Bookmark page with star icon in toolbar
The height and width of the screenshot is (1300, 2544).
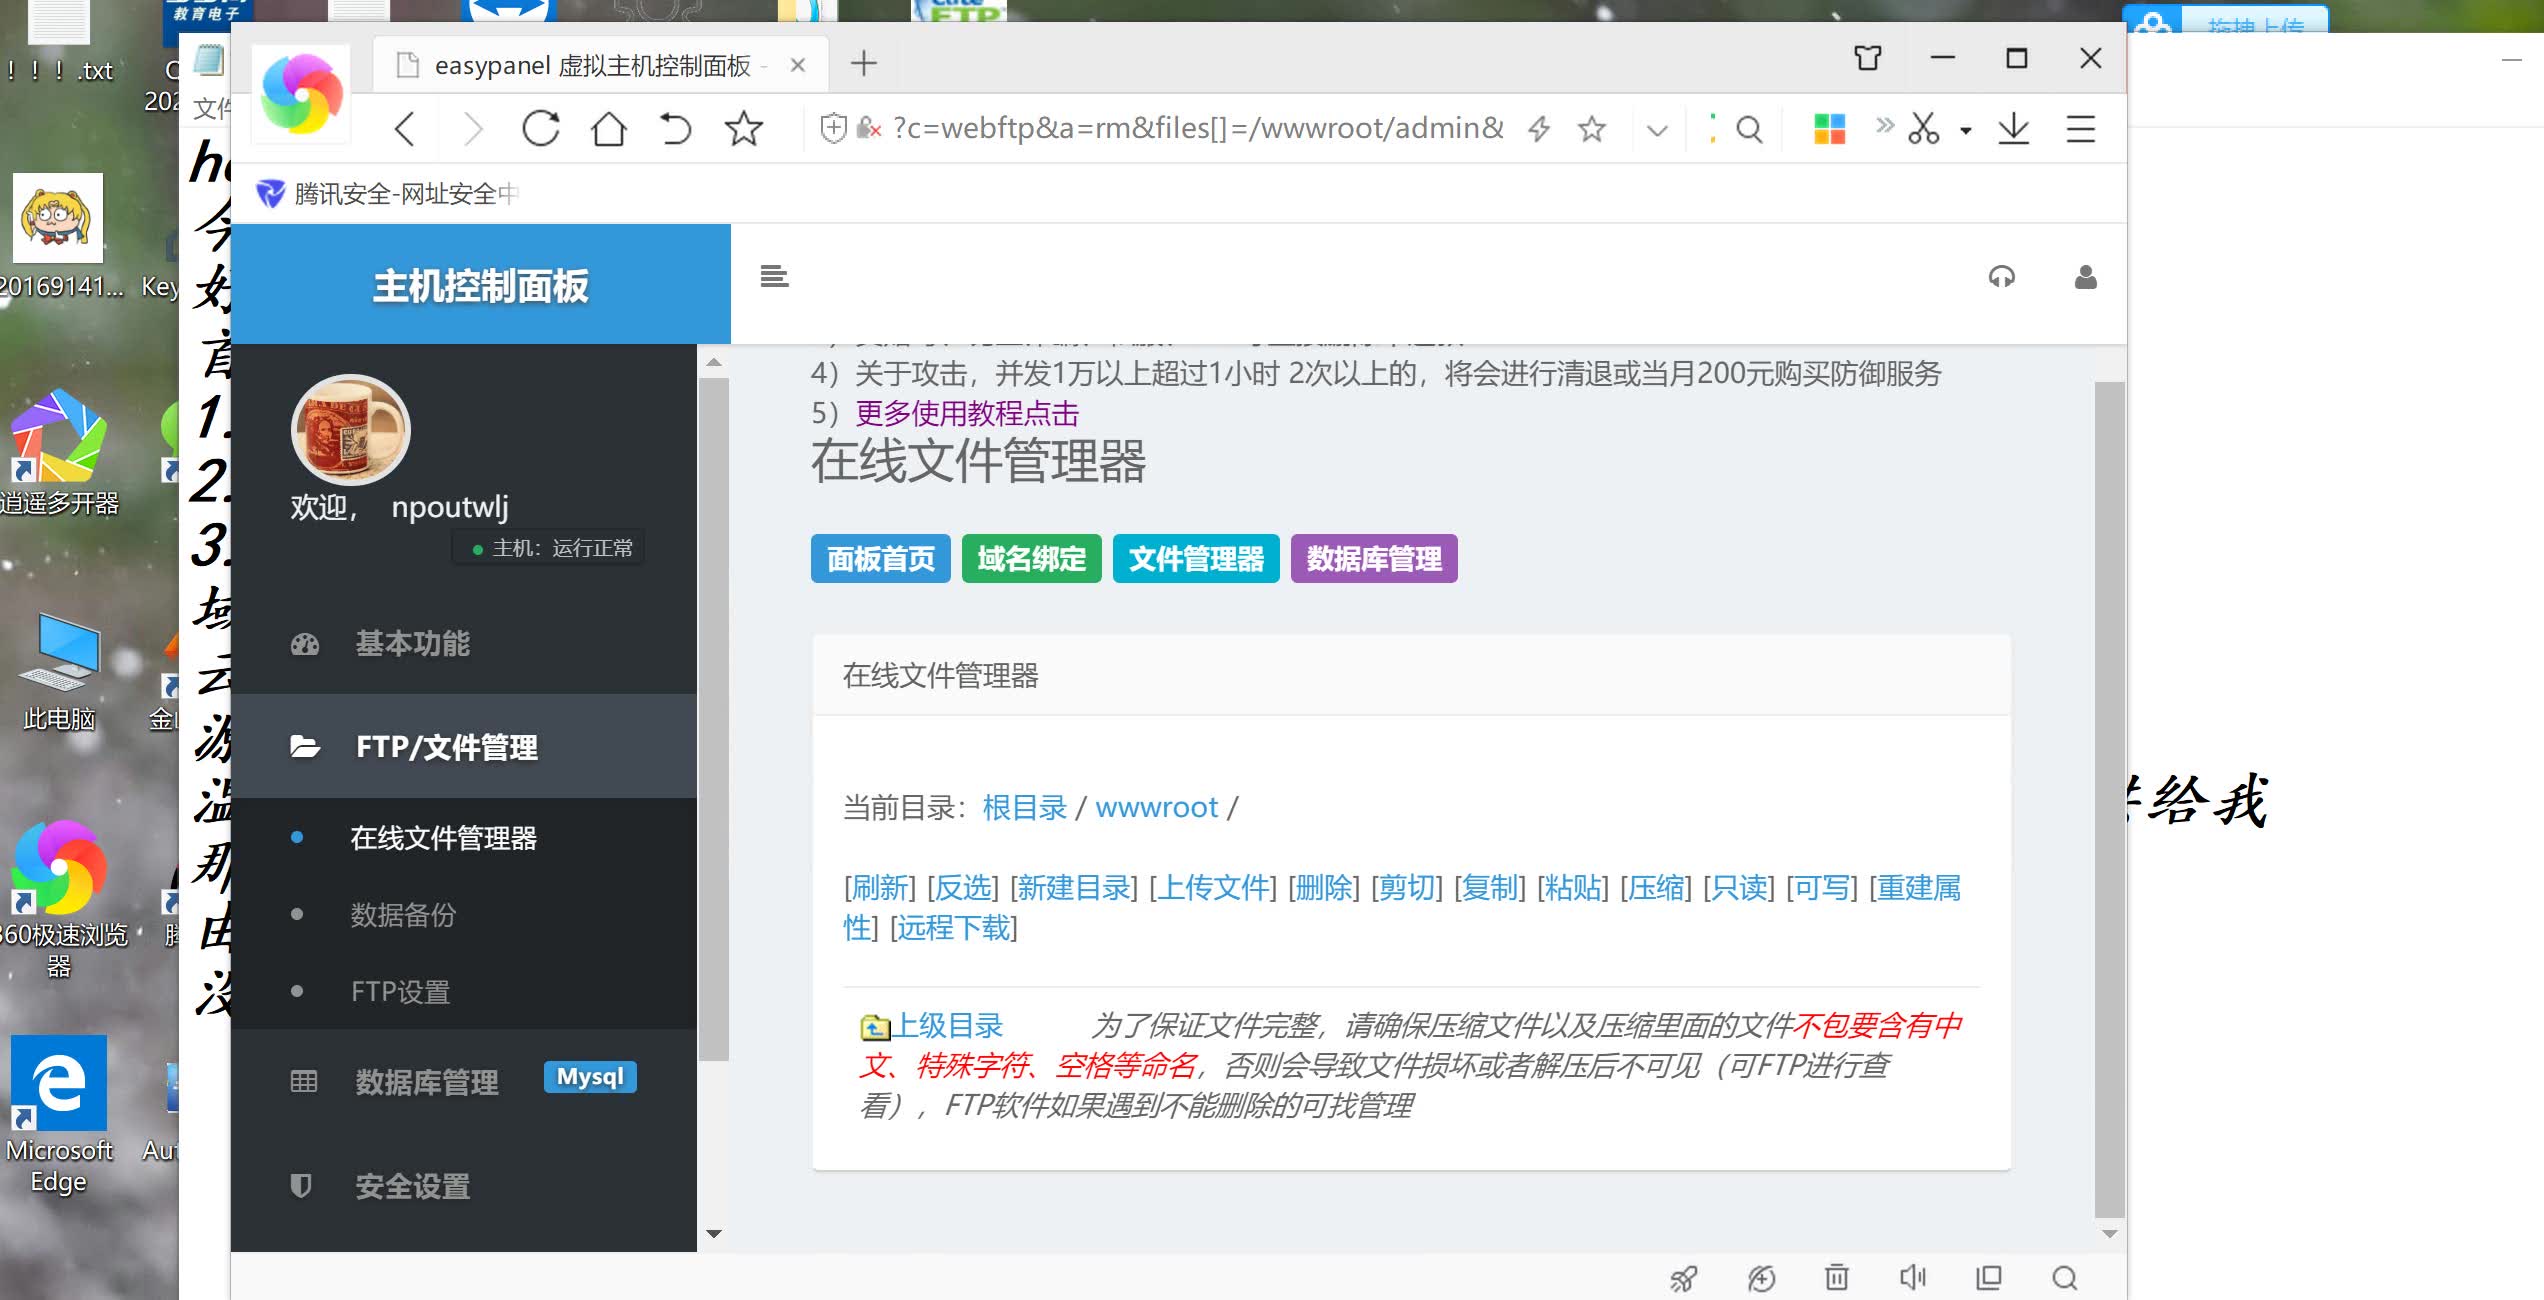[743, 129]
